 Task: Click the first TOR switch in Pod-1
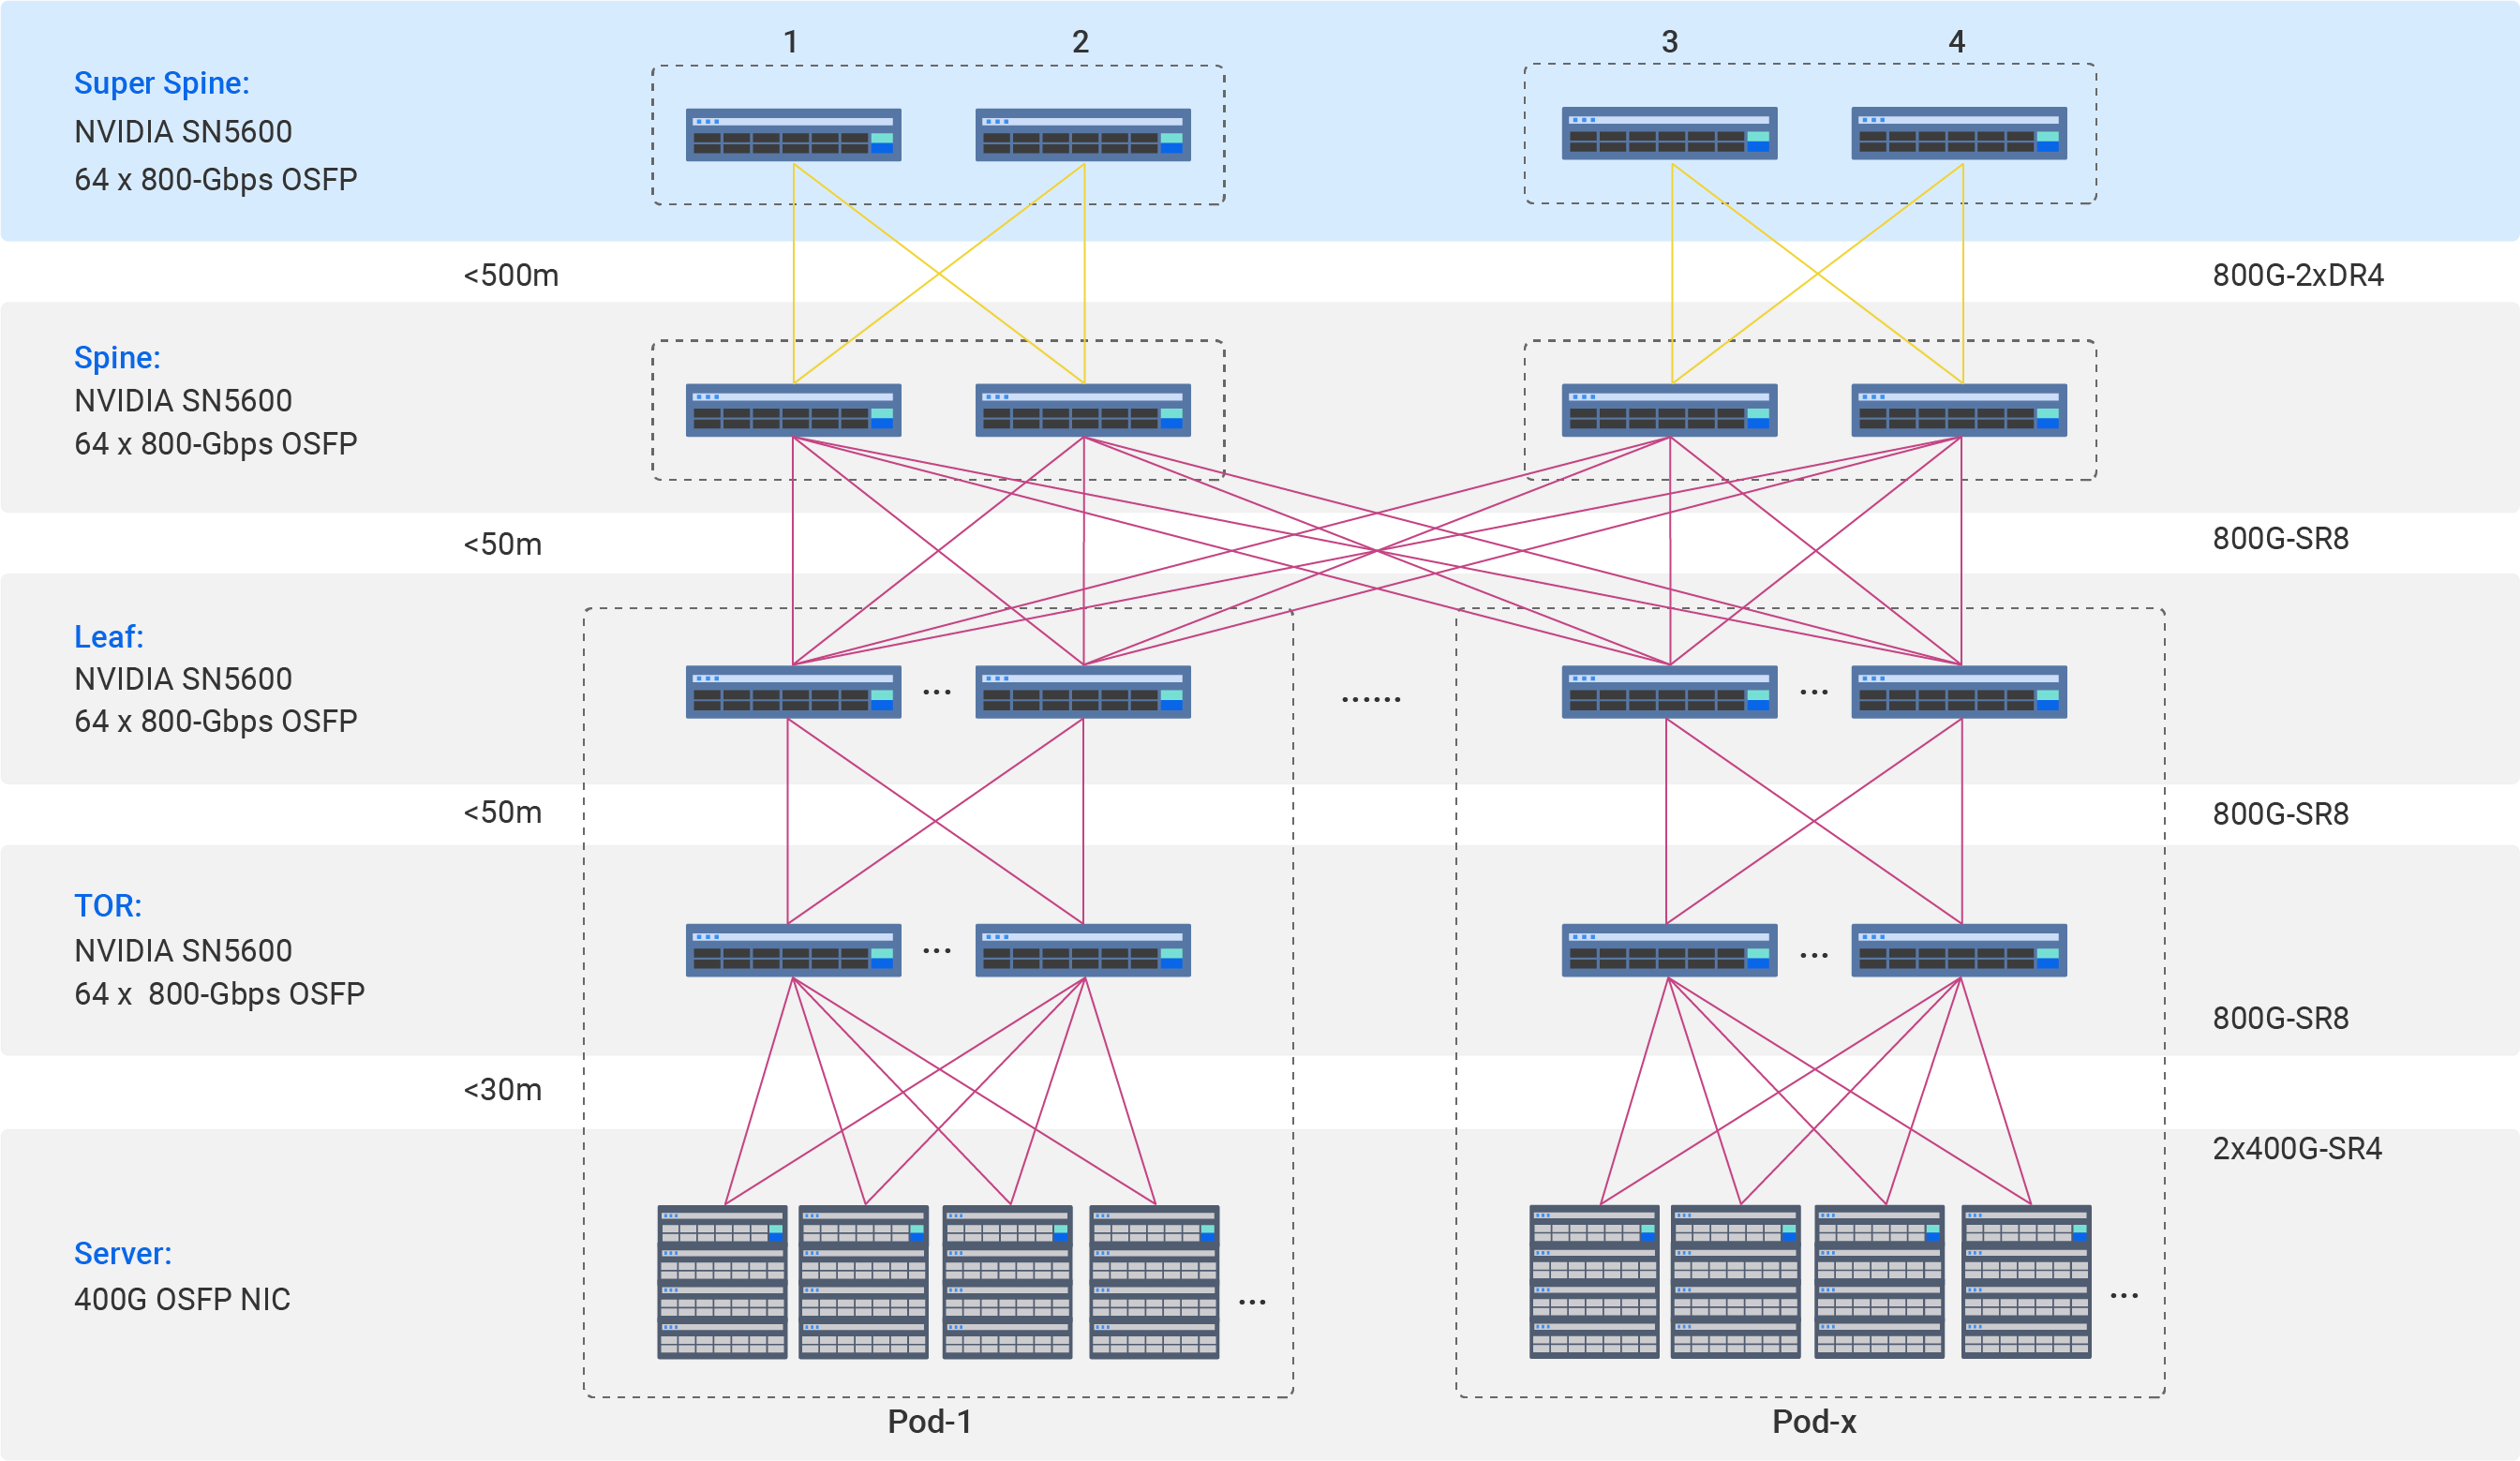793,950
